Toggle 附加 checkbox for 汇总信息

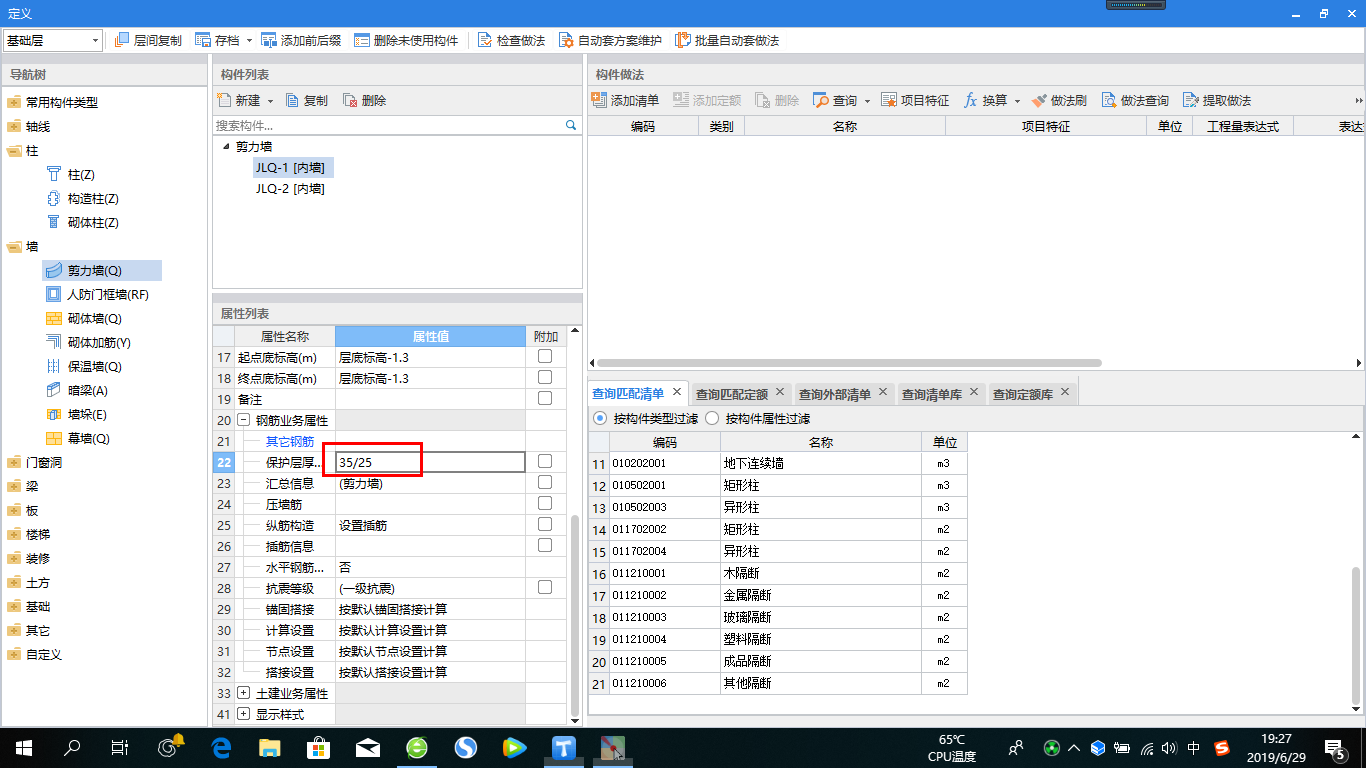tap(545, 482)
